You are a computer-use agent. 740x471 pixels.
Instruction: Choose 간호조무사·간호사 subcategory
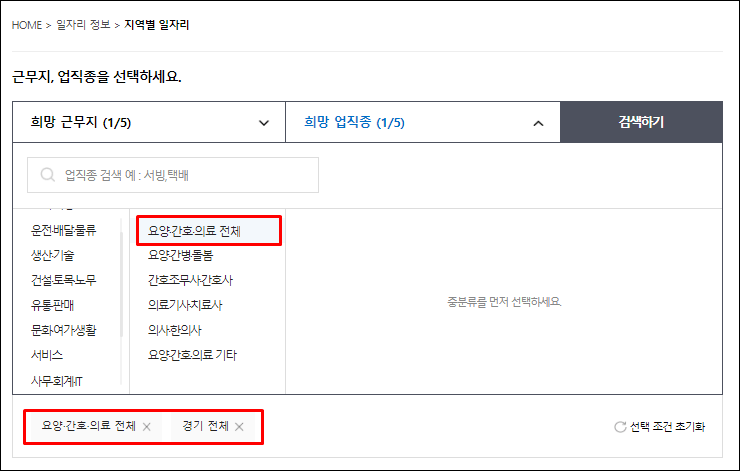coord(190,280)
